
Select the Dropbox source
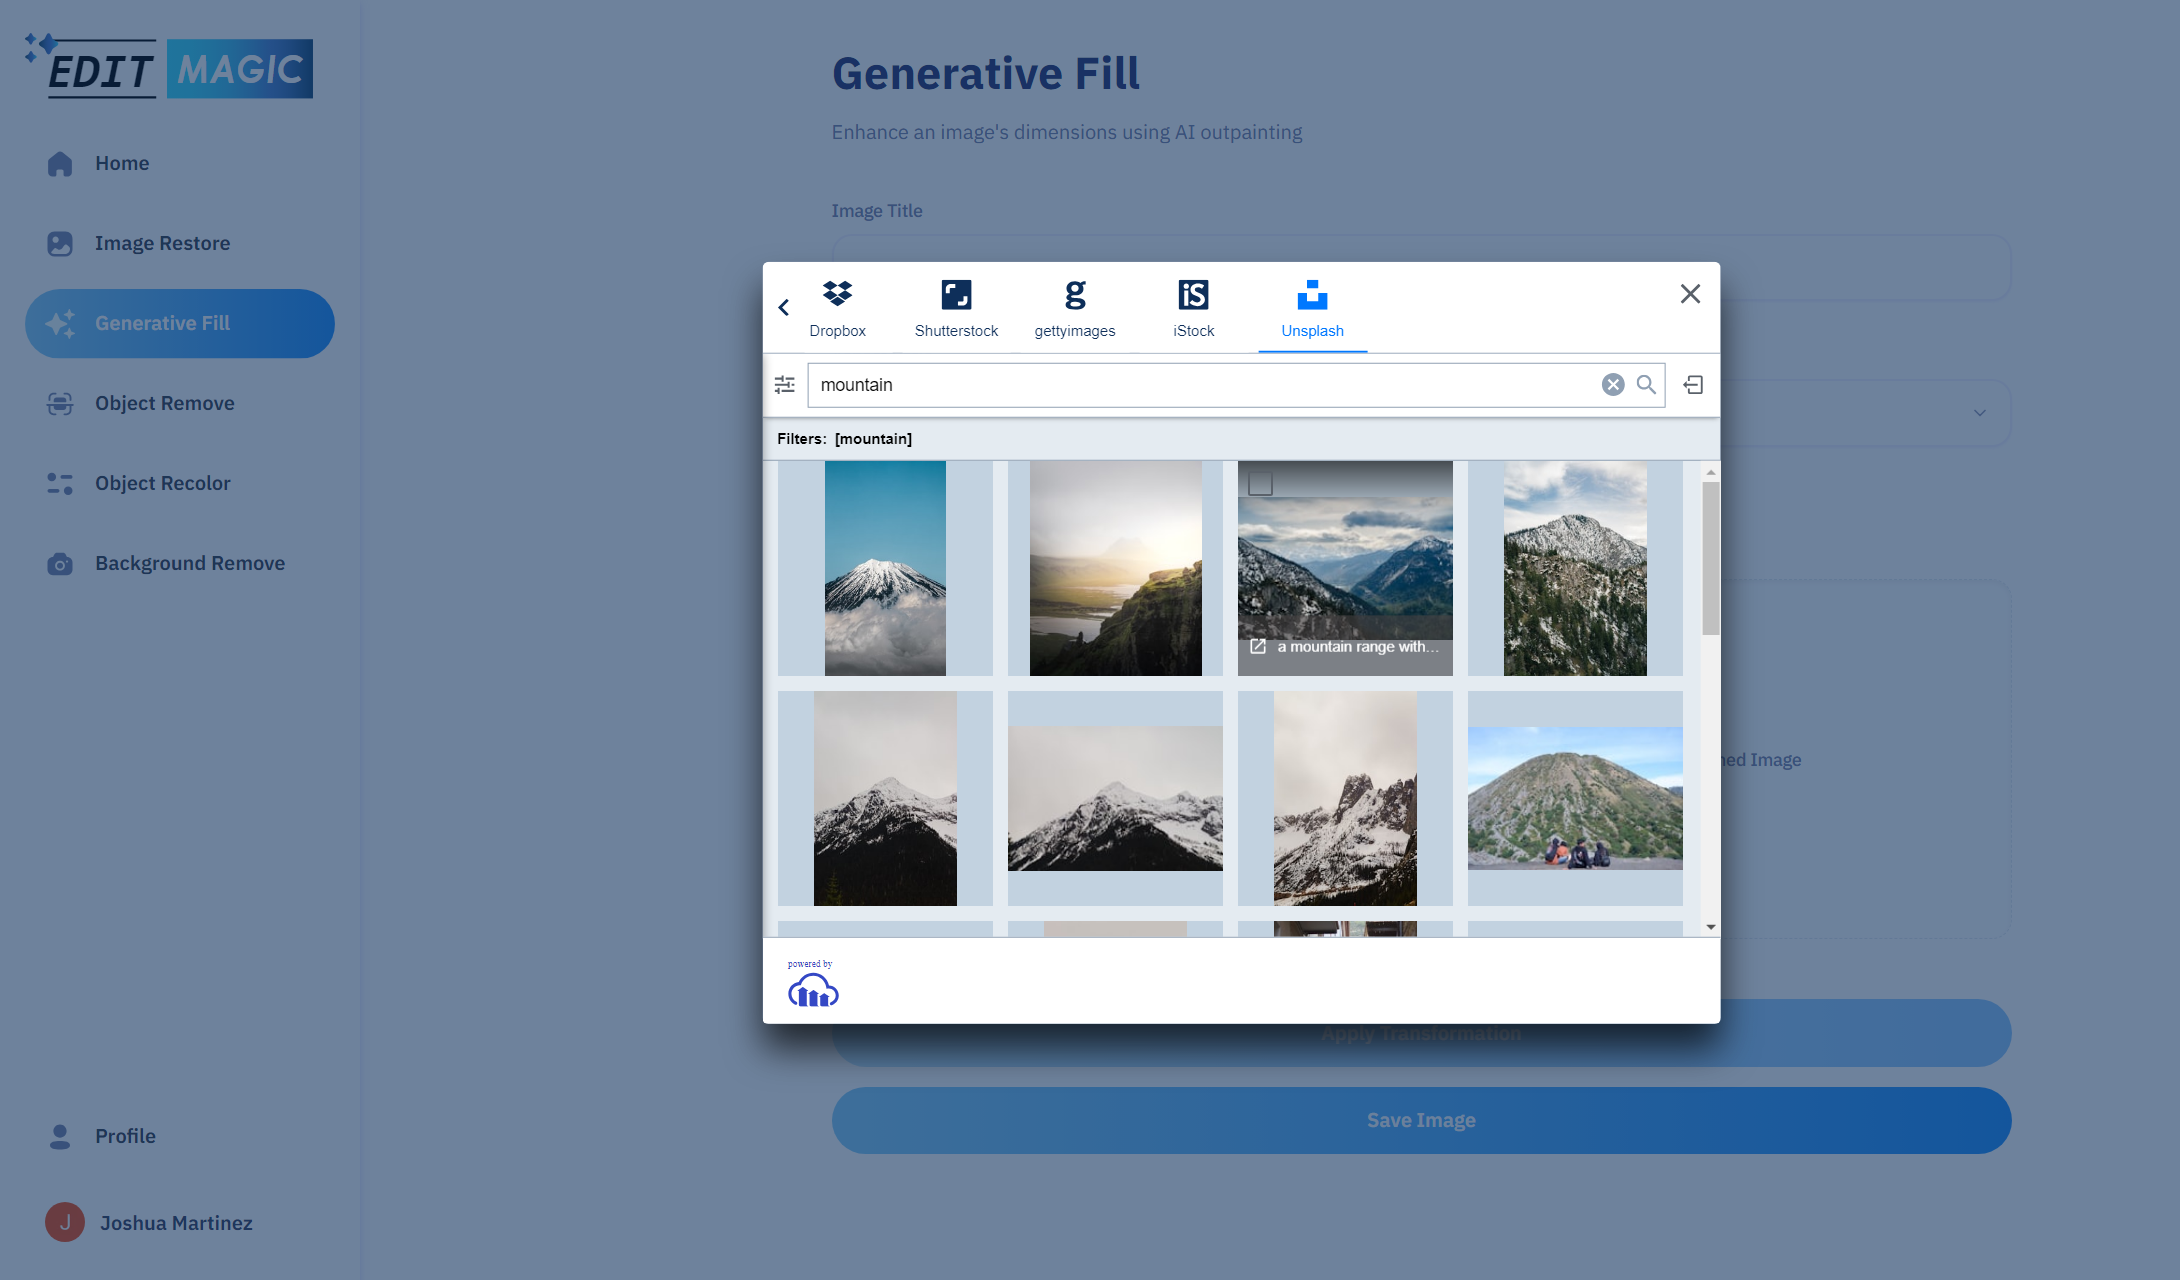click(x=837, y=308)
